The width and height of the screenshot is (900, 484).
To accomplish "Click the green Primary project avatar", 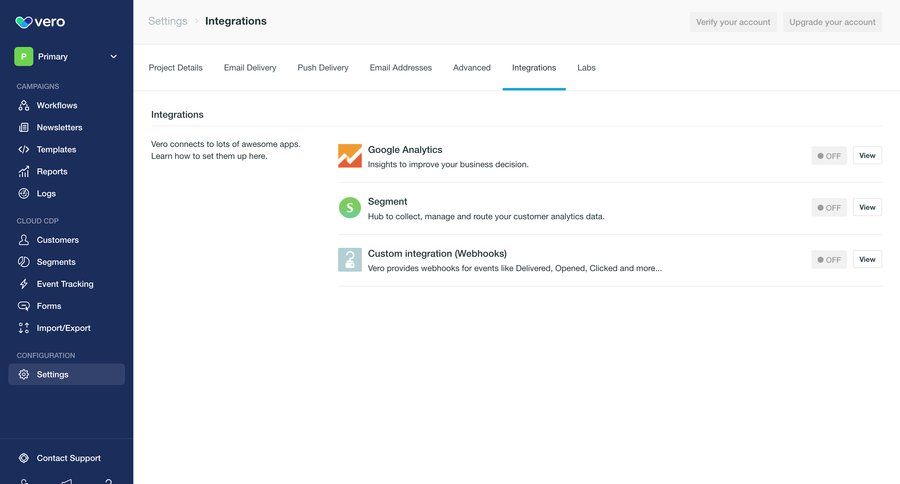I will (24, 56).
